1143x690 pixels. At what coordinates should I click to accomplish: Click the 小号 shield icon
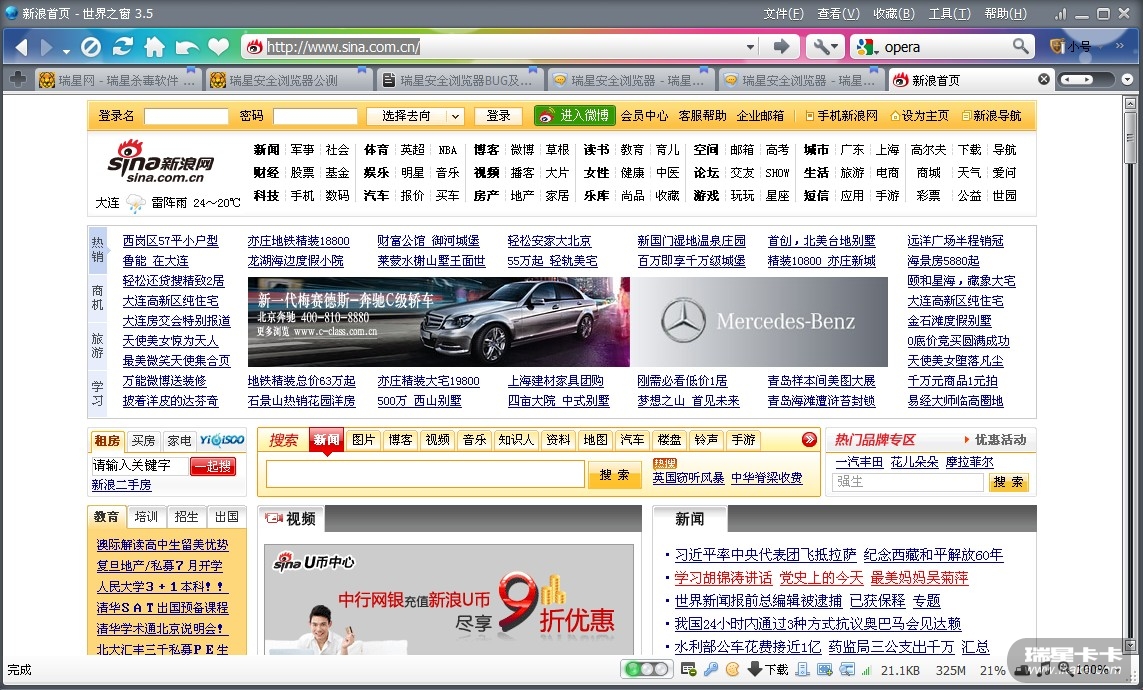coord(1057,47)
